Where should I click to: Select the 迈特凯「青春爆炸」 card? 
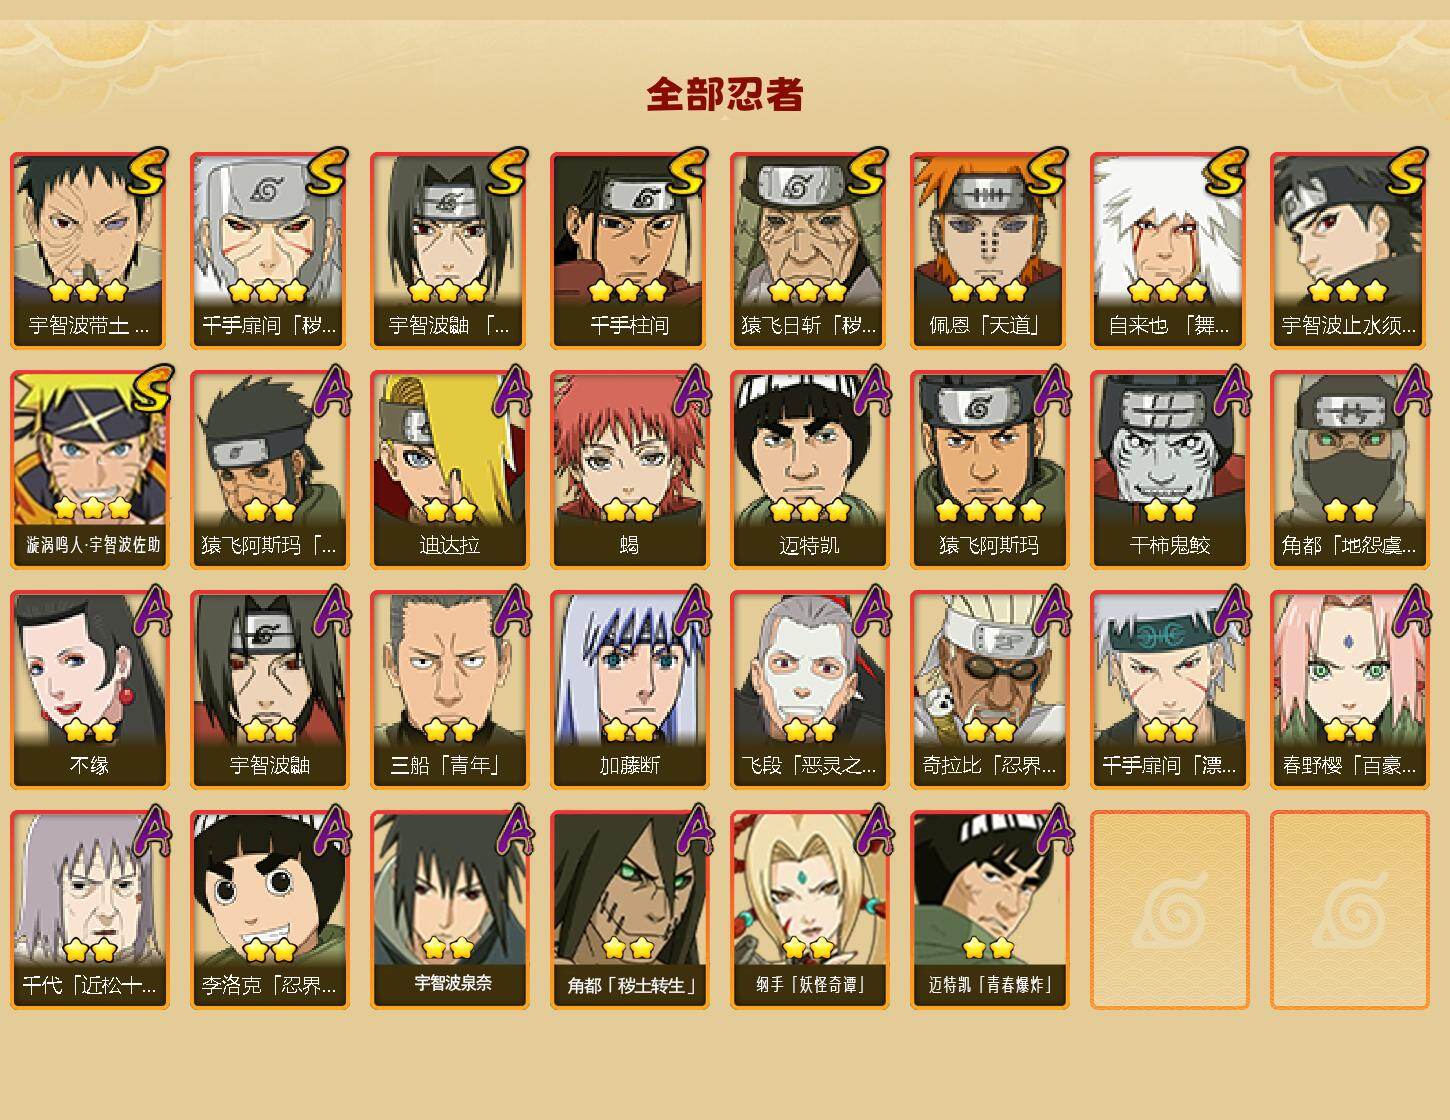point(990,910)
